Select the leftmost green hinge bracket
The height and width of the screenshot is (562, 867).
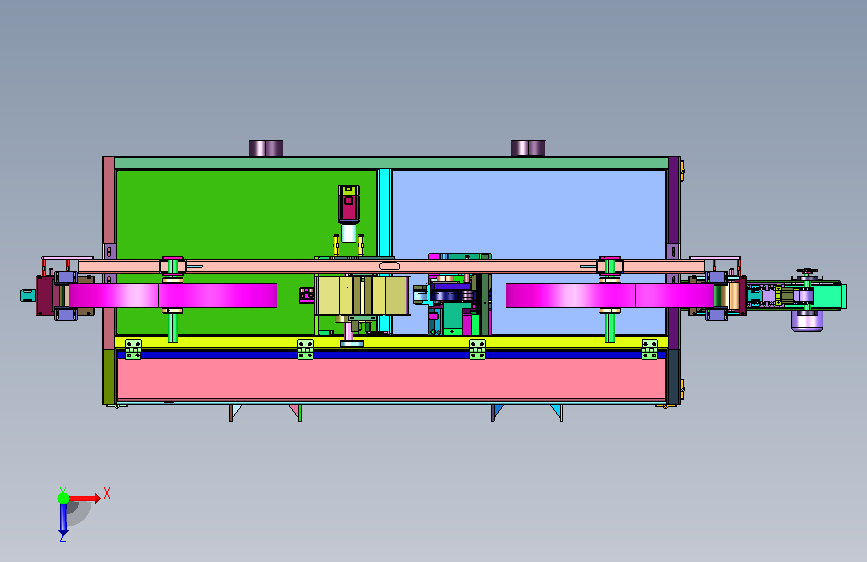click(133, 350)
